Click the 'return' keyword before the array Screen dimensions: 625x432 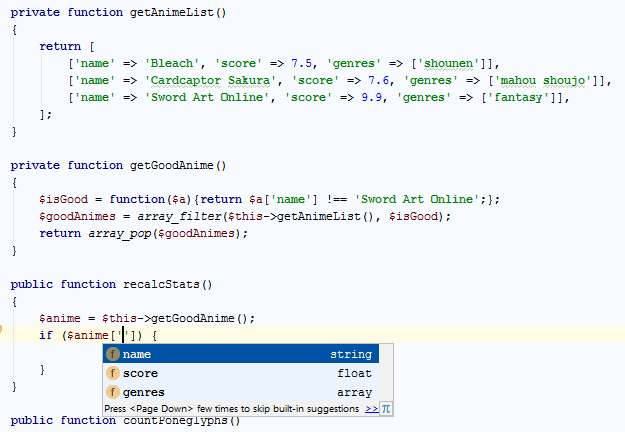tap(60, 46)
